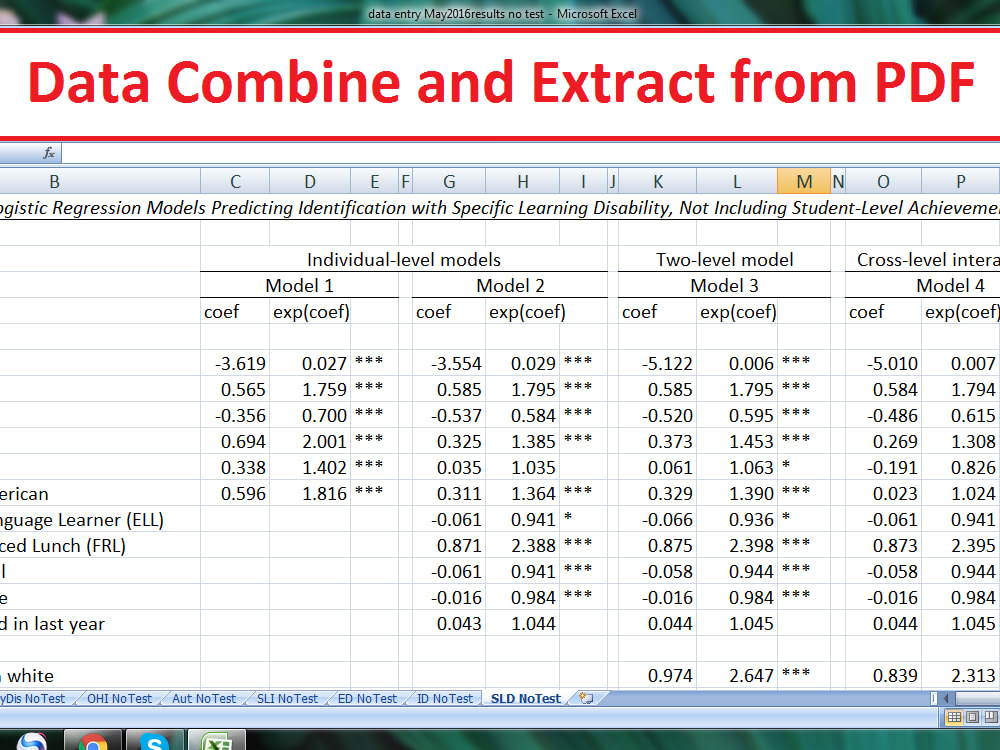Click the Excel taskbar button
This screenshot has width=1000, height=750.
[x=216, y=741]
